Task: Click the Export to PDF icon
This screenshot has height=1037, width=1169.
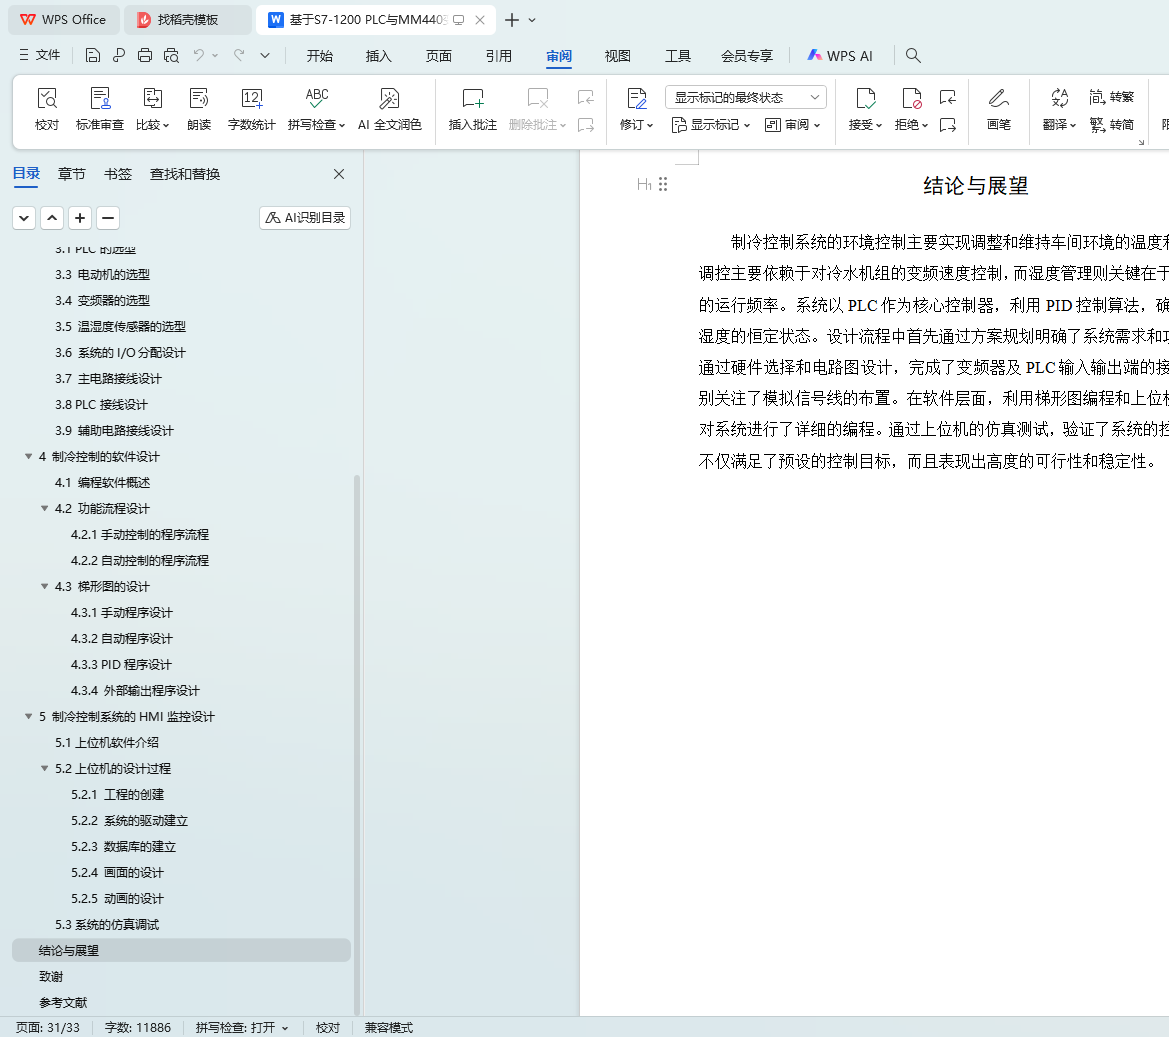Action: [x=119, y=55]
